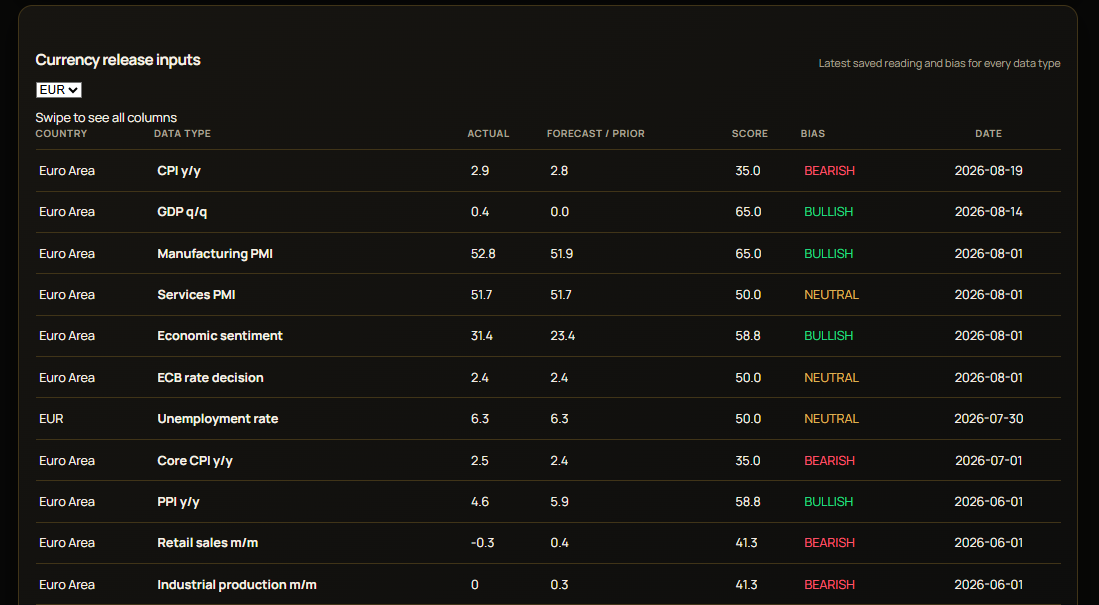The width and height of the screenshot is (1099, 605).
Task: Click forecast value 23.4 for Economic sentiment
Action: point(562,336)
